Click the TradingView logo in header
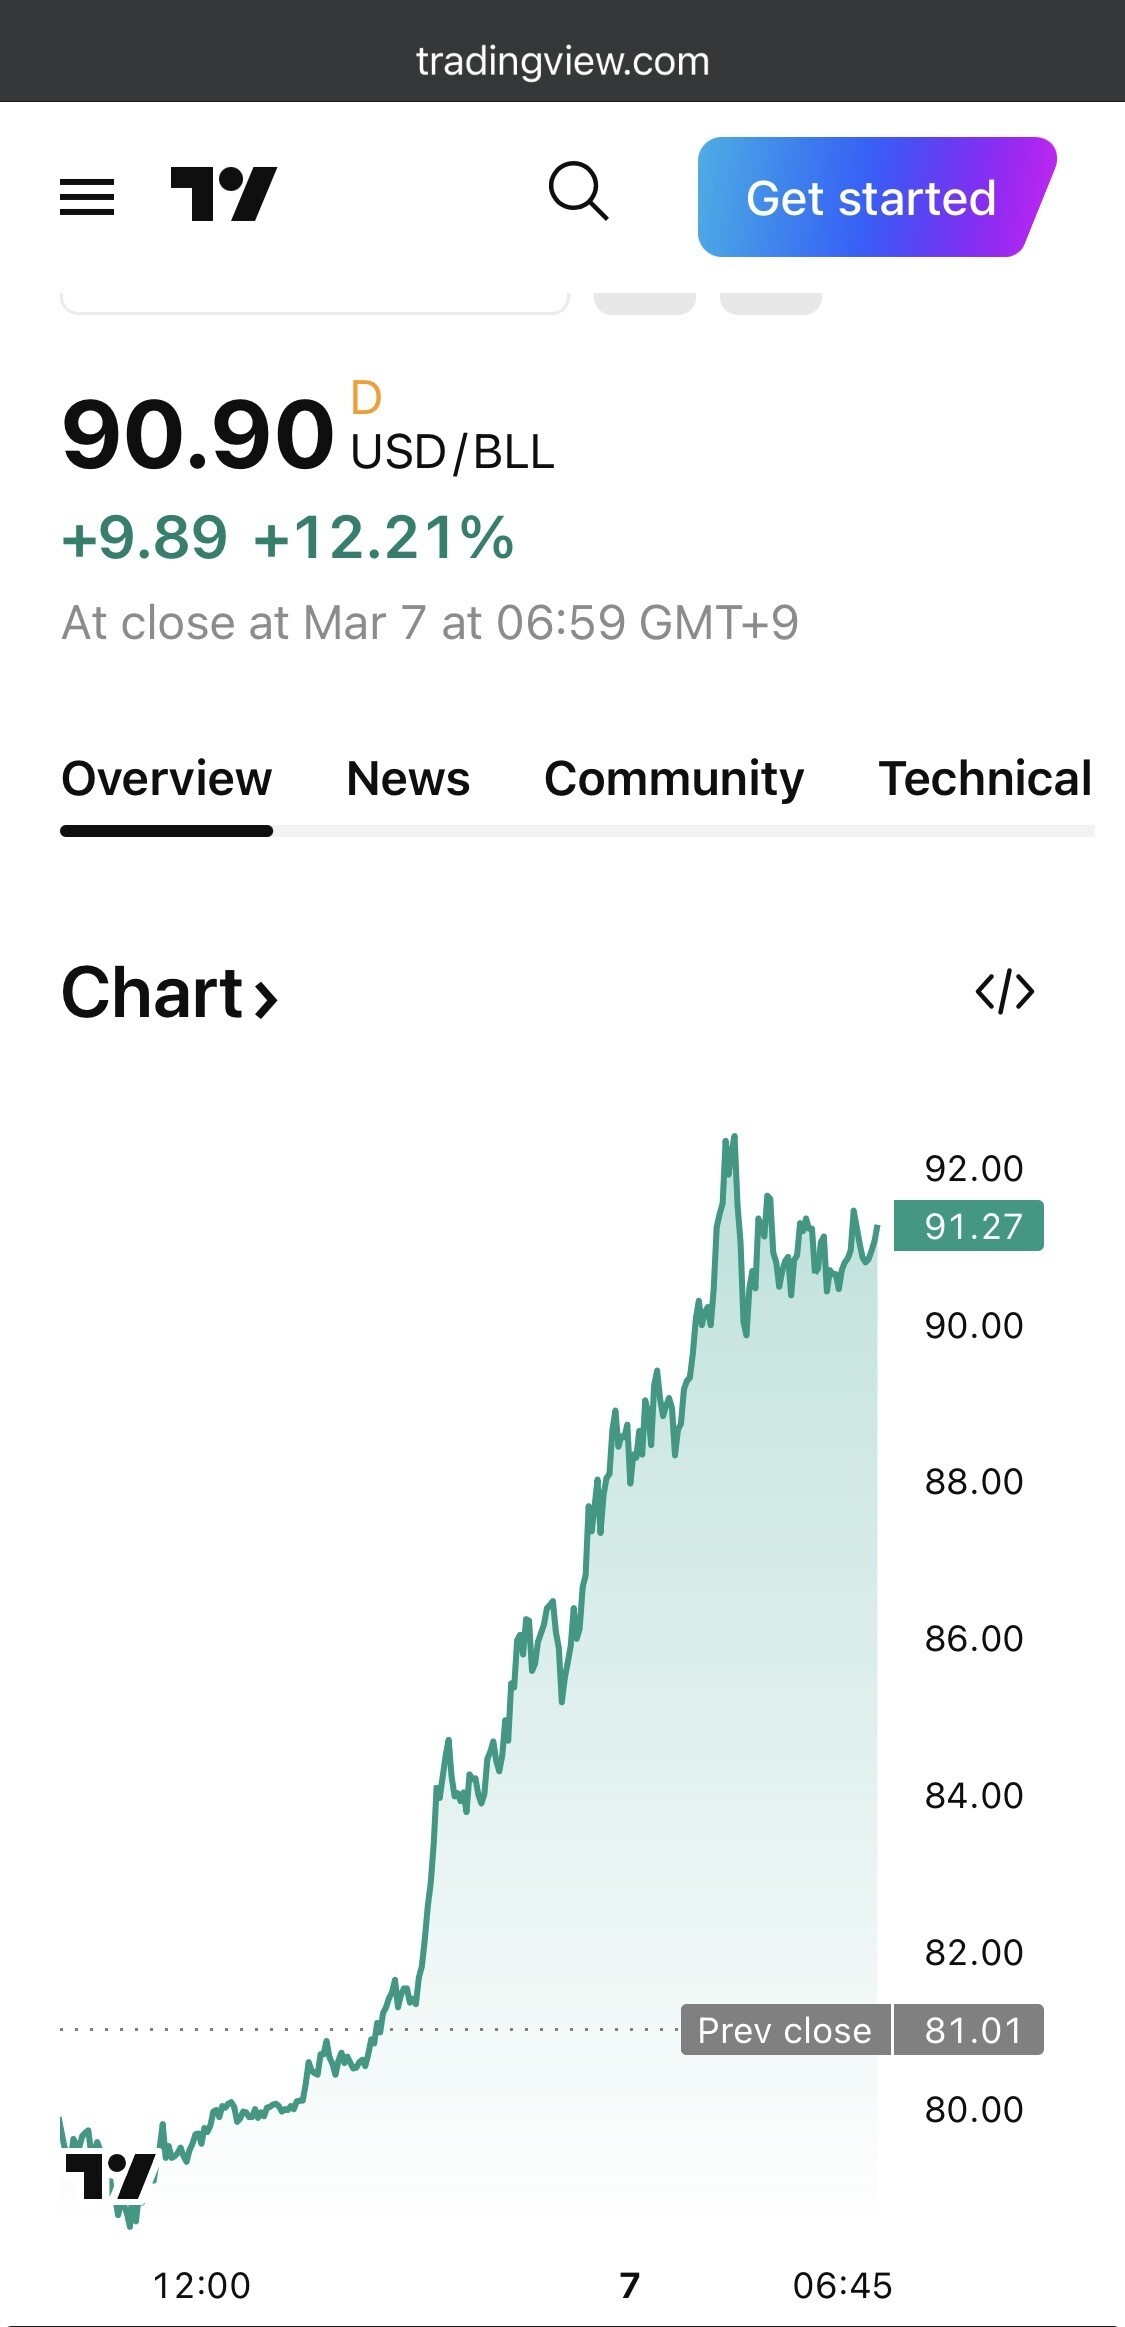Image resolution: width=1125 pixels, height=2327 pixels. click(223, 194)
